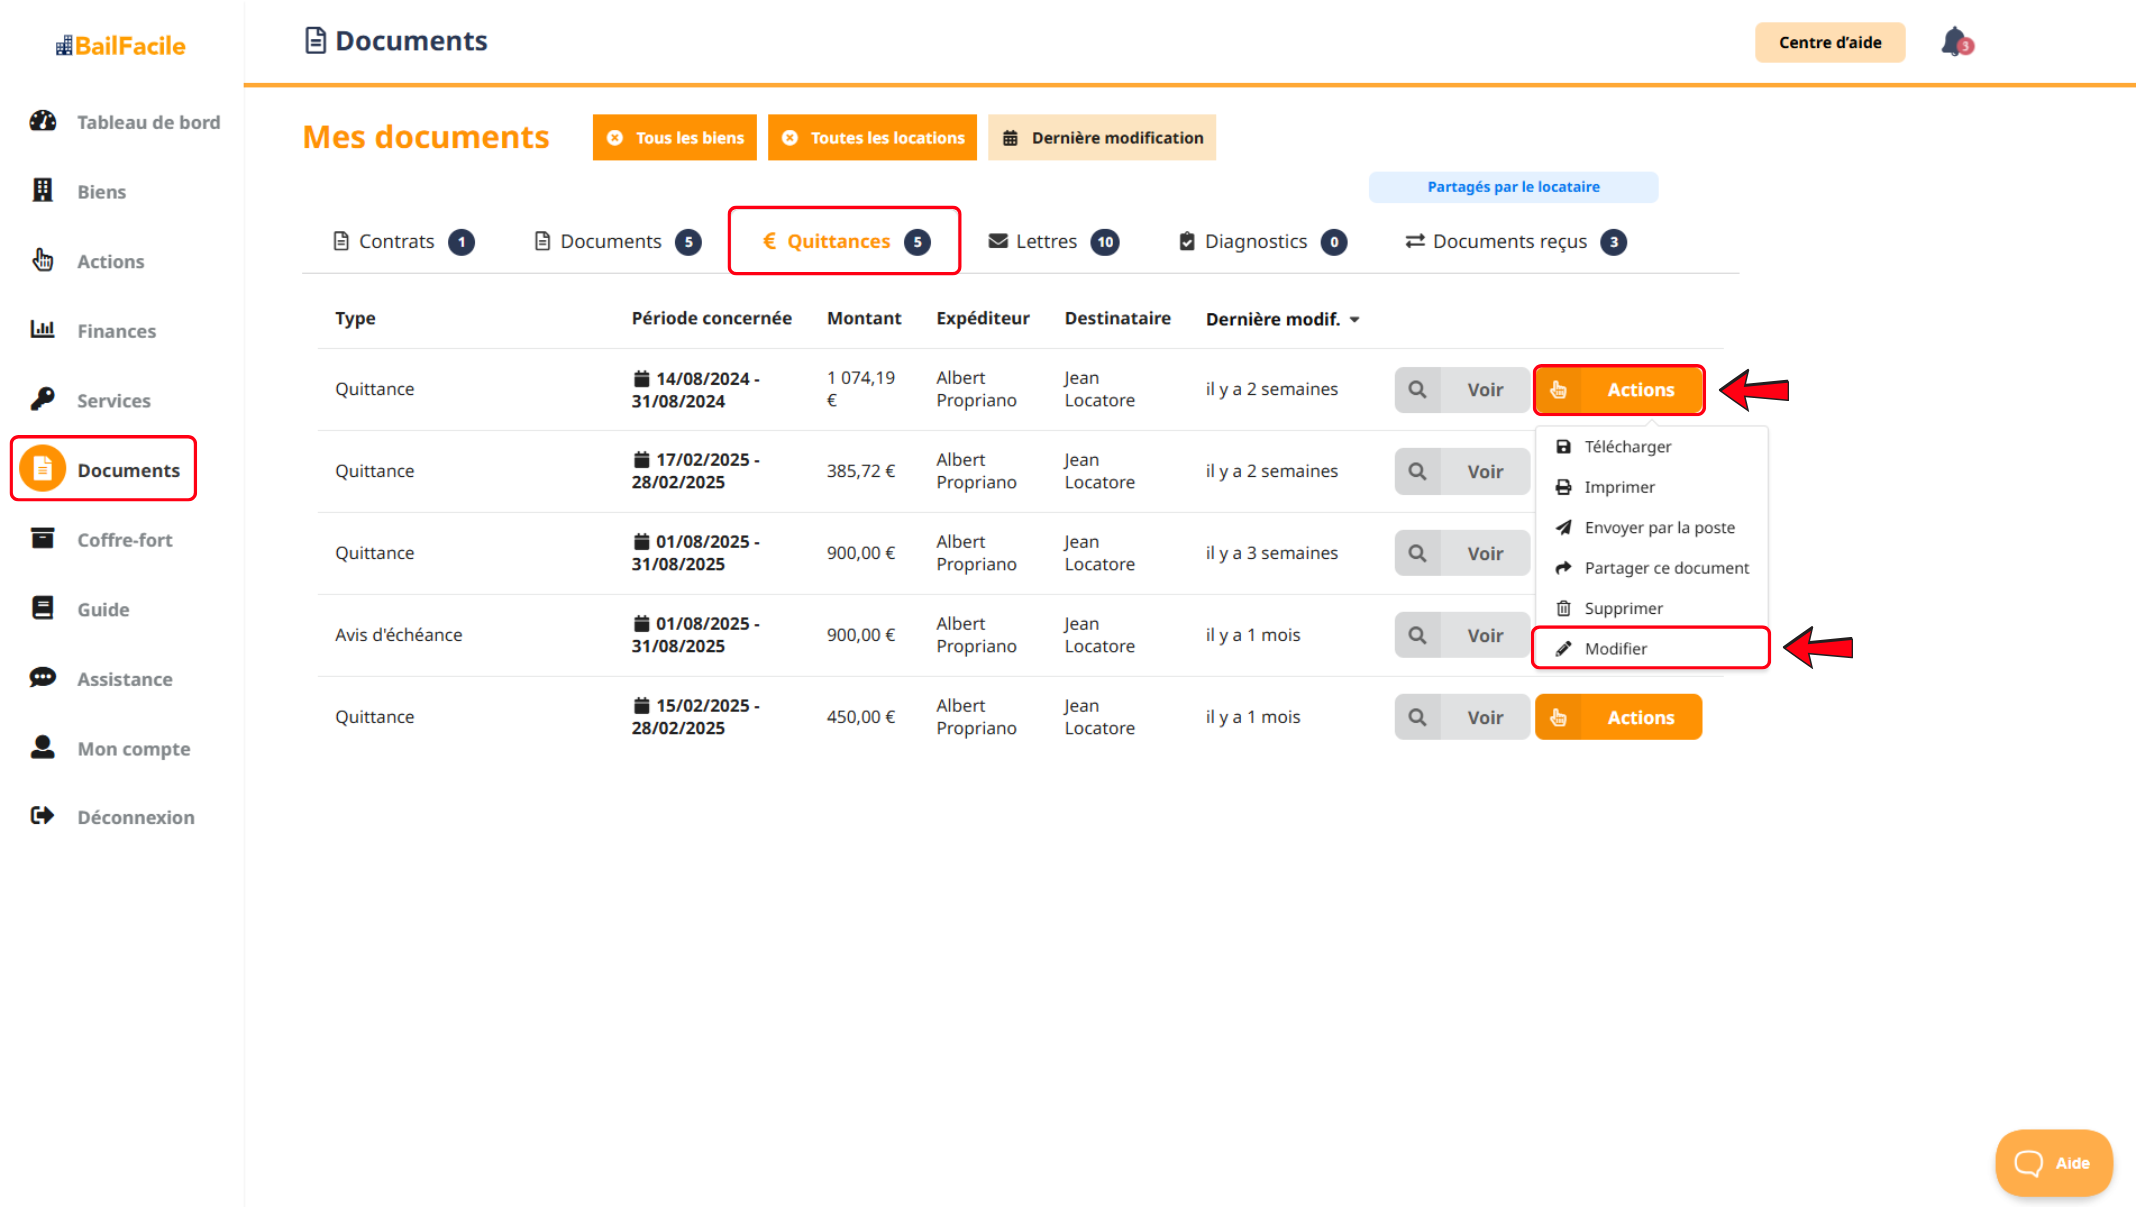Open the Centre d'aide button
This screenshot has height=1215, width=2136.
(1829, 42)
